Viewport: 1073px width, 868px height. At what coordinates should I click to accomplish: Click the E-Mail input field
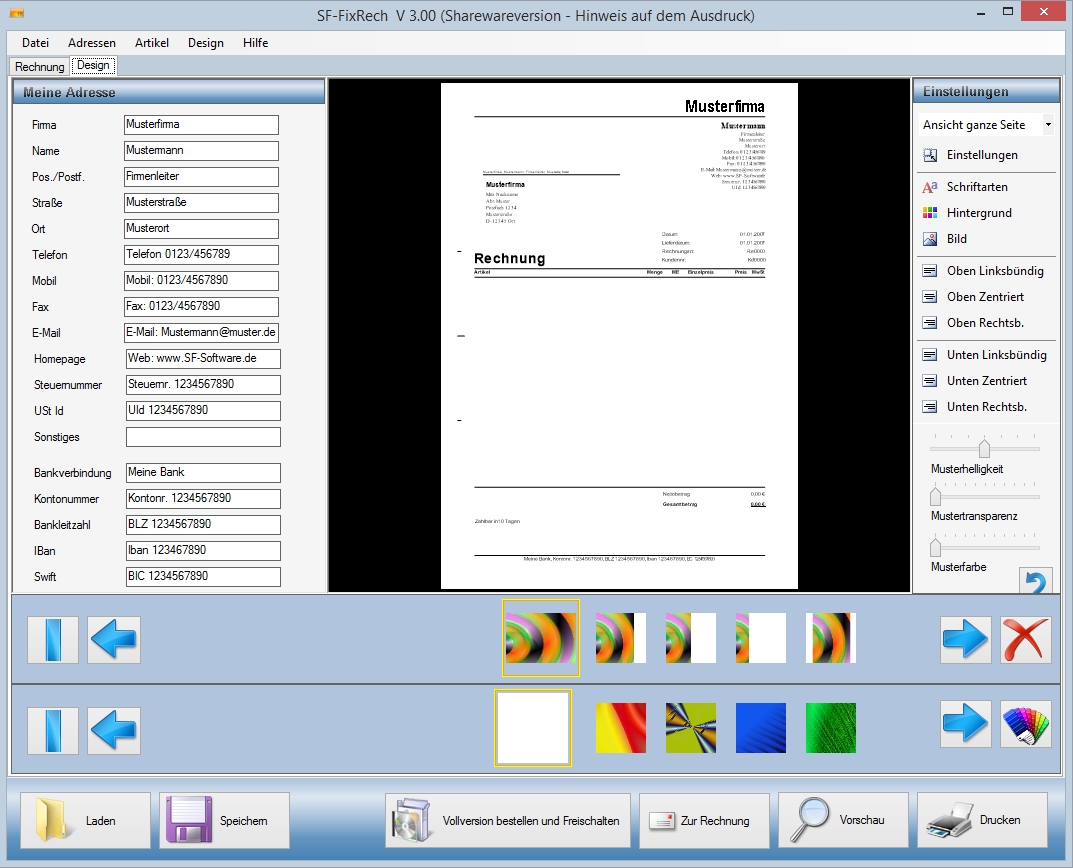pyautogui.click(x=201, y=333)
